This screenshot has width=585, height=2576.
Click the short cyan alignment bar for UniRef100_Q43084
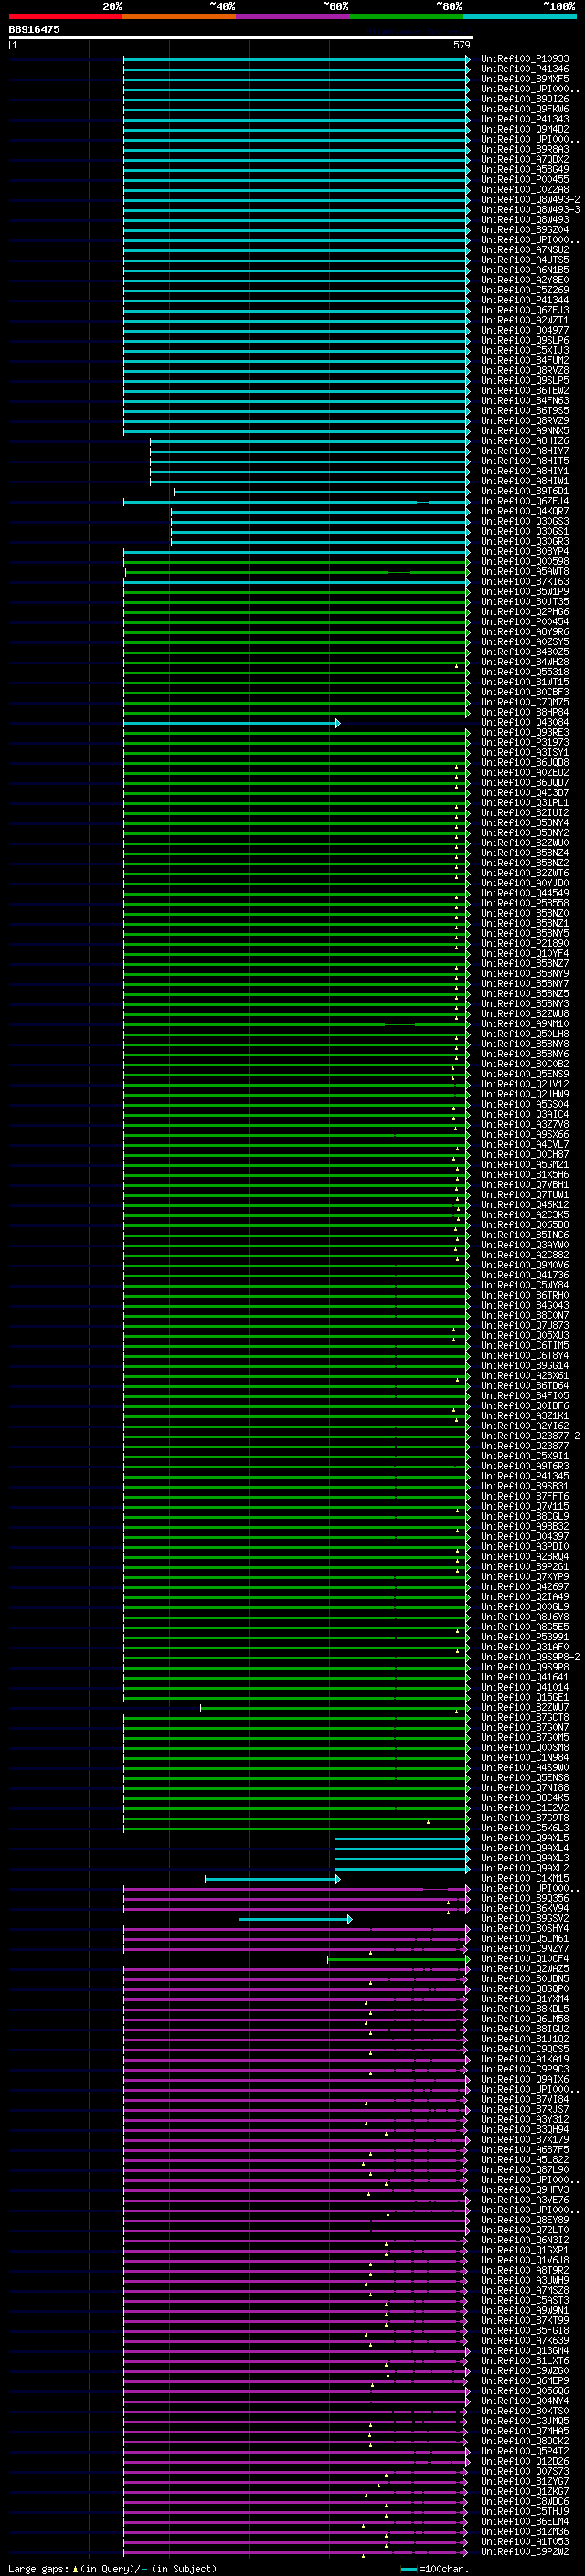232,723
